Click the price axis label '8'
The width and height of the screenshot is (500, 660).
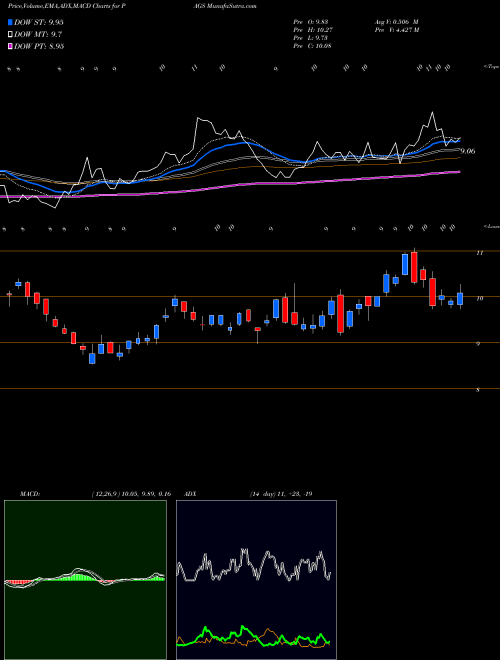click(x=478, y=390)
